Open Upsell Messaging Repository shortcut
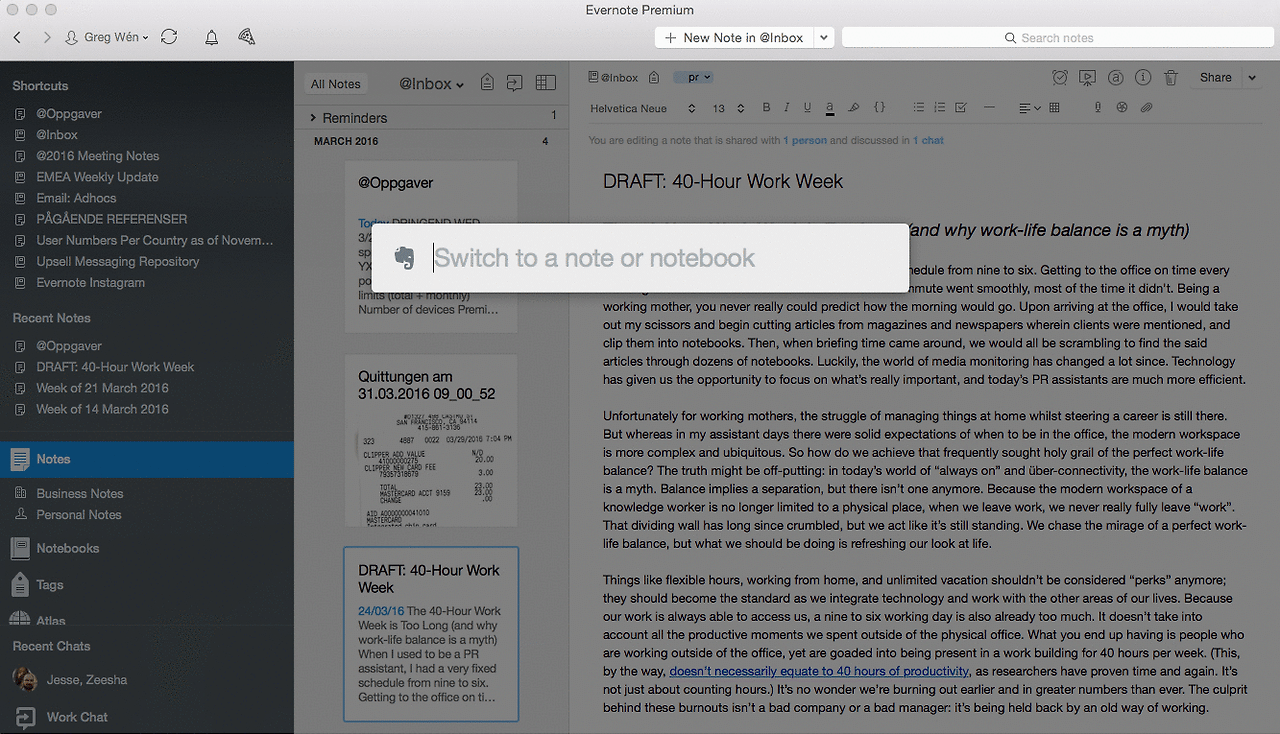 [117, 261]
